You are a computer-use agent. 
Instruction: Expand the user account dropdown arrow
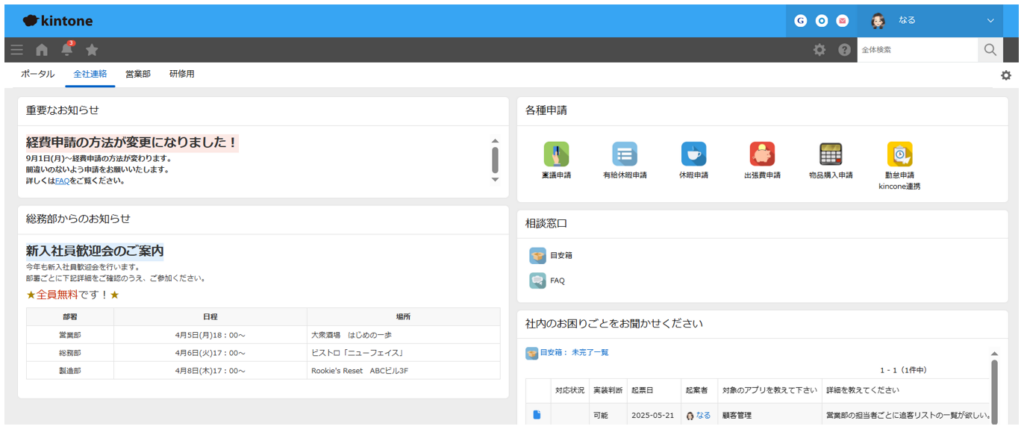991,20
